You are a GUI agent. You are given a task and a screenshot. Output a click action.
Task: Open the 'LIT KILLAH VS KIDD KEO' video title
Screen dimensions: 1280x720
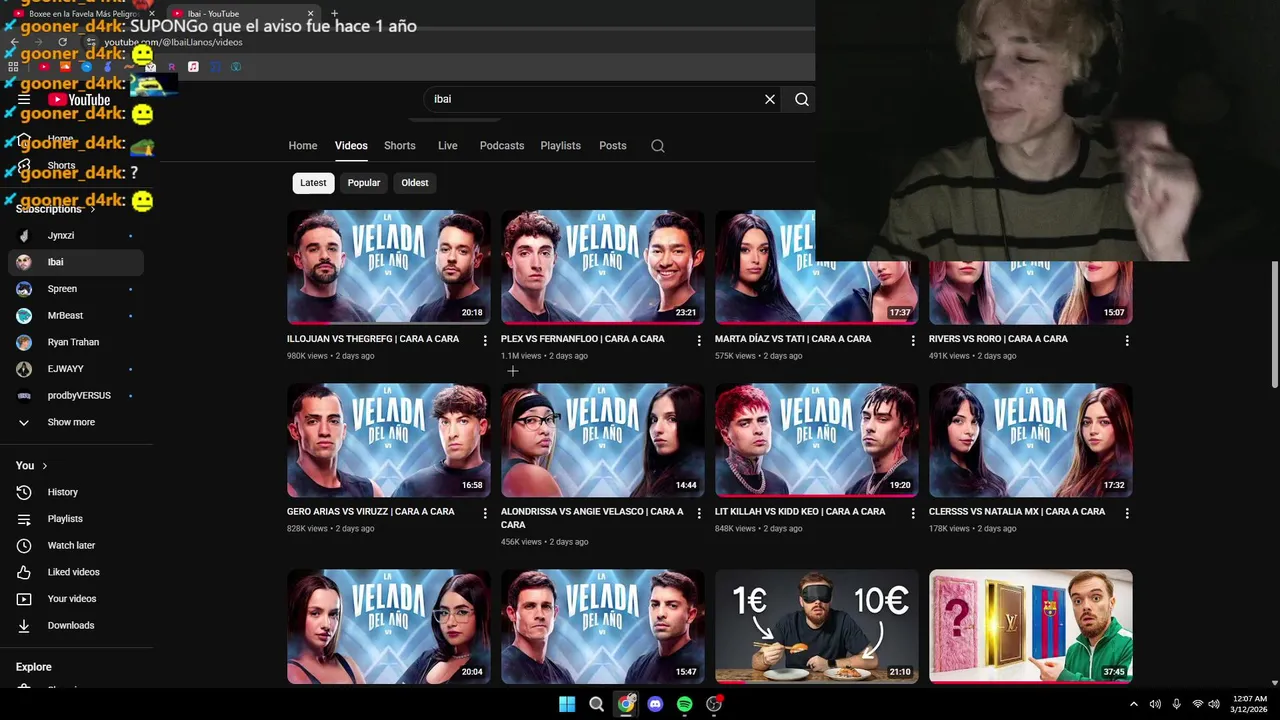[800, 512]
